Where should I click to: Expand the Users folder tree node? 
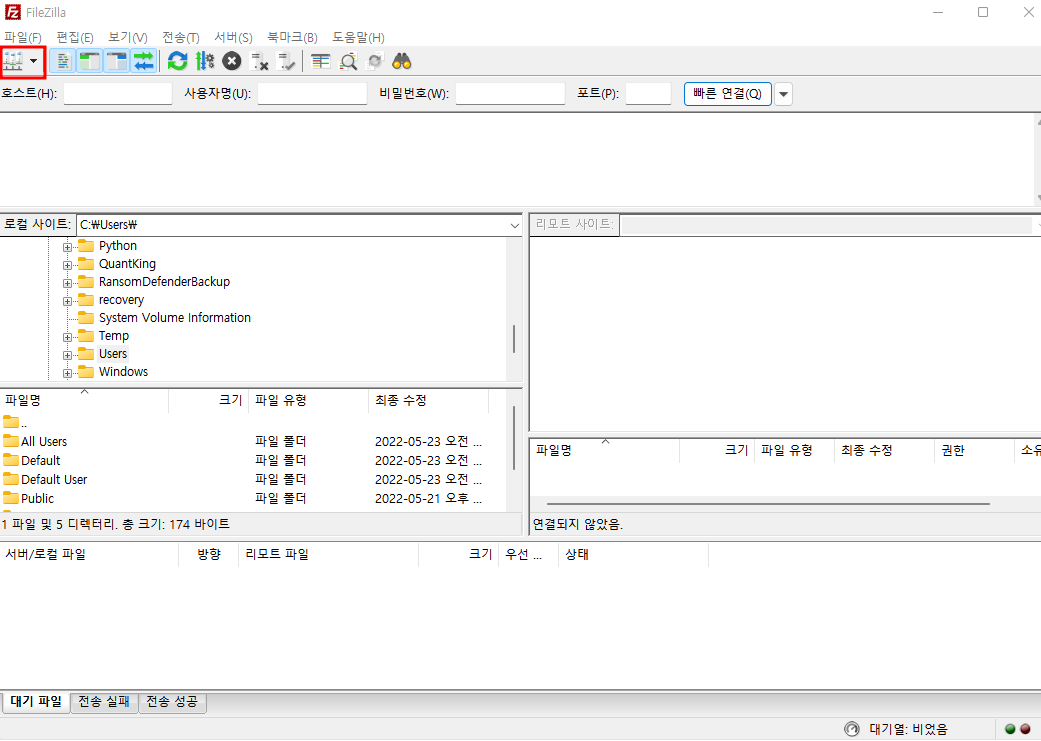[67, 355]
